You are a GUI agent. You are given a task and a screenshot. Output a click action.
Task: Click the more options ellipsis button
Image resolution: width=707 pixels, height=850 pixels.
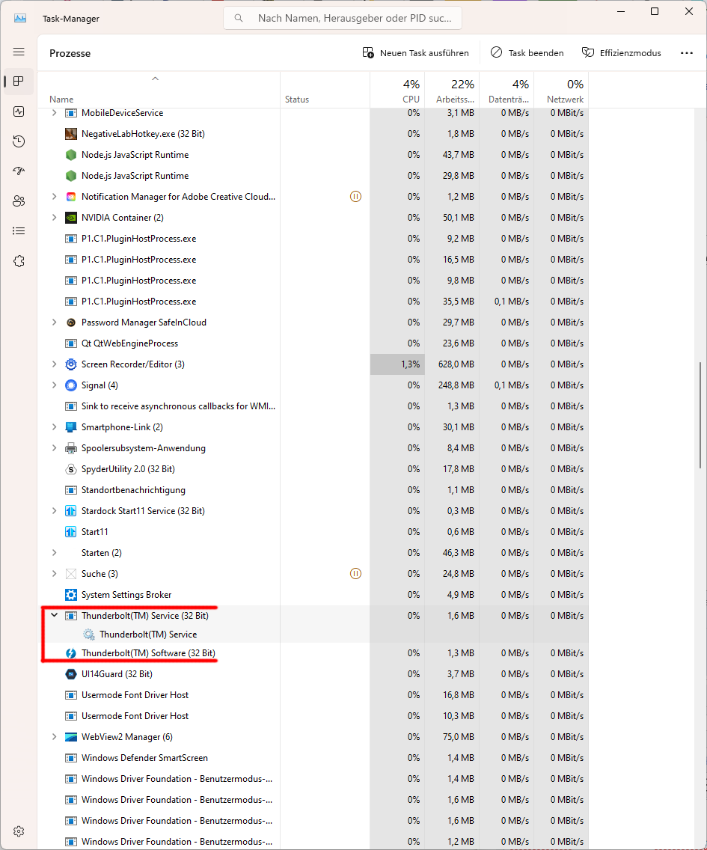point(686,53)
